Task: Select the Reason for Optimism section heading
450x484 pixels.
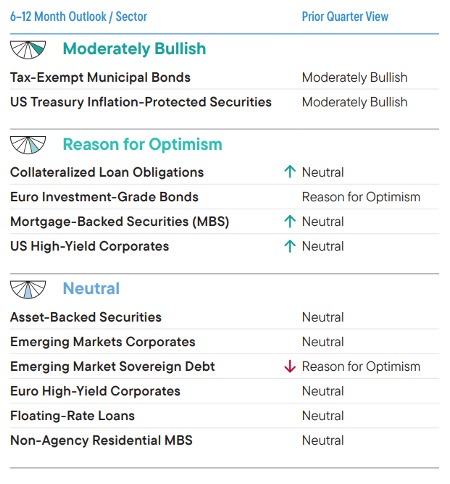Action: [x=143, y=144]
